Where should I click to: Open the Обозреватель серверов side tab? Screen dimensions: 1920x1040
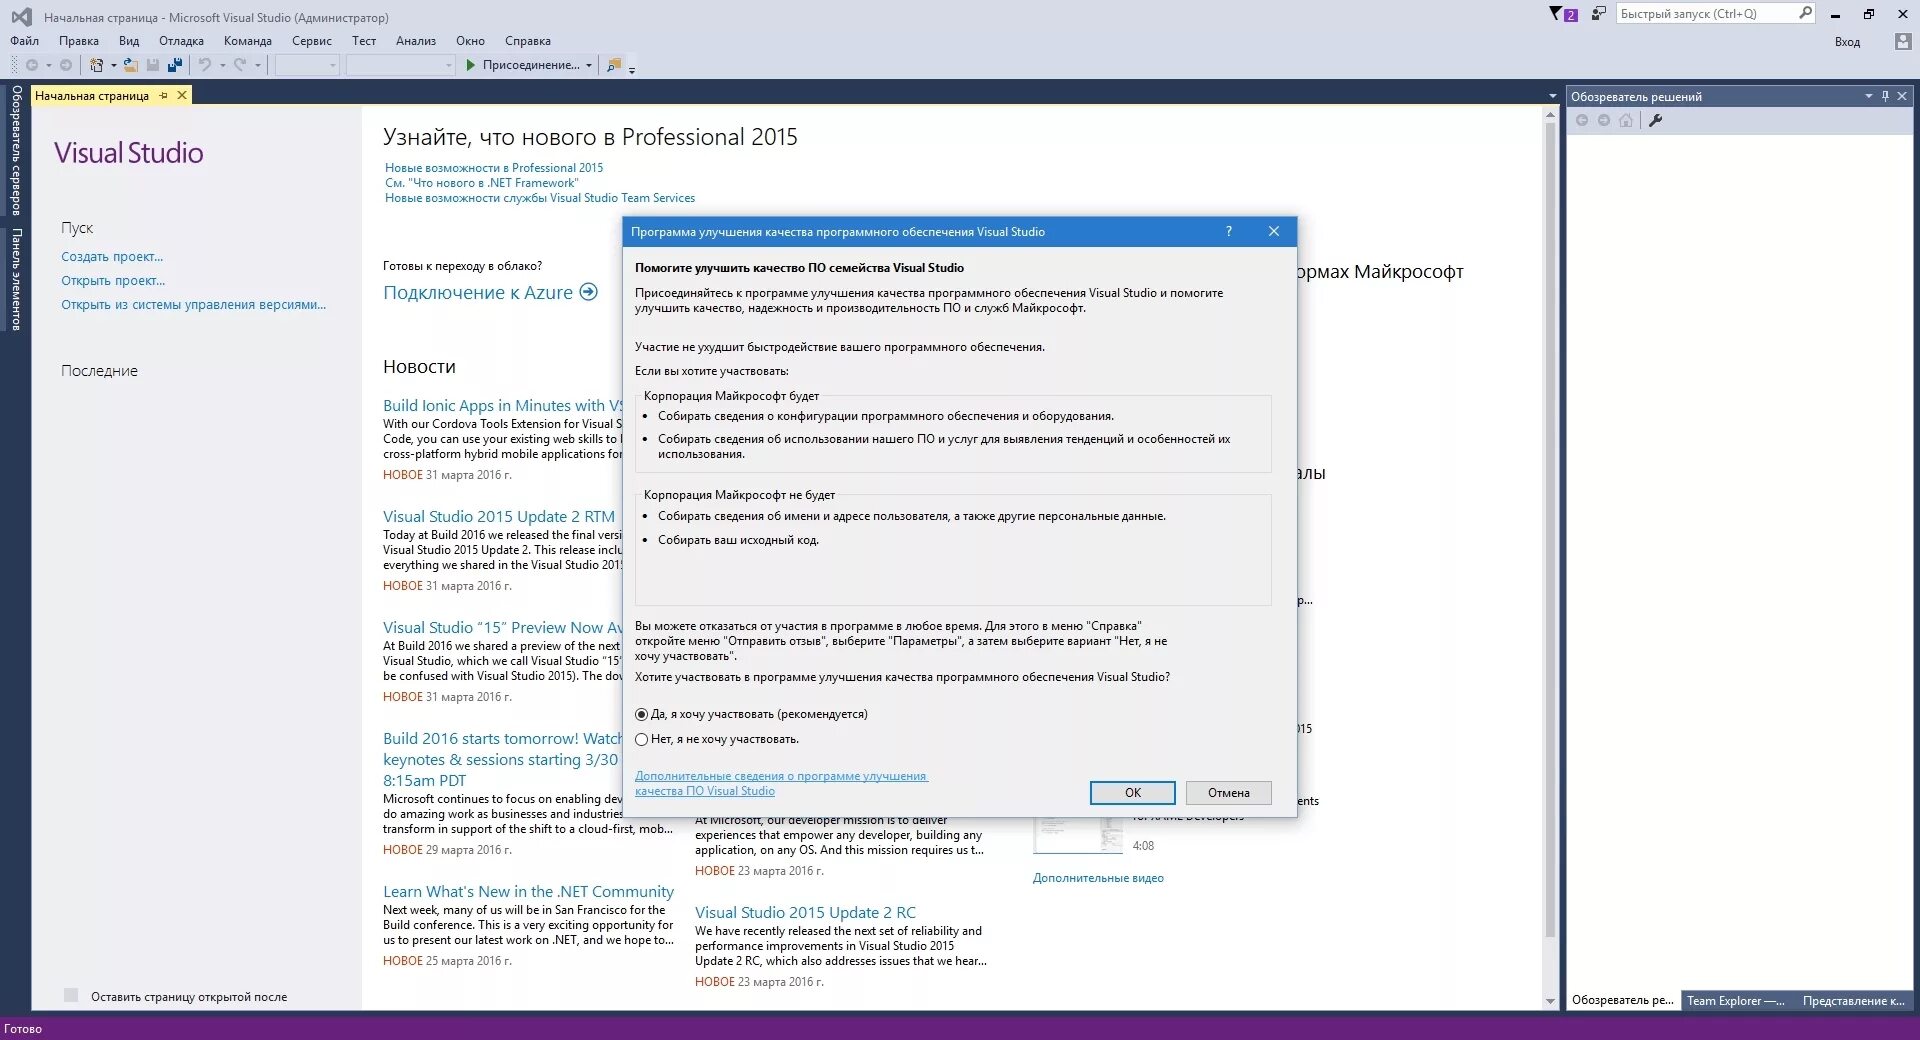16,150
